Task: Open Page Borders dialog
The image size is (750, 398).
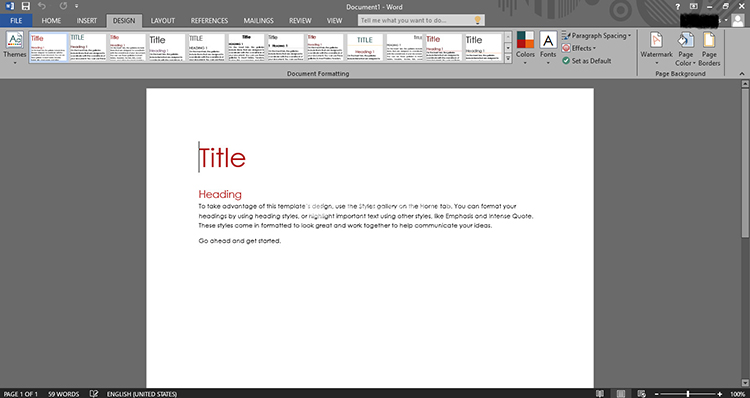Action: pyautogui.click(x=709, y=49)
